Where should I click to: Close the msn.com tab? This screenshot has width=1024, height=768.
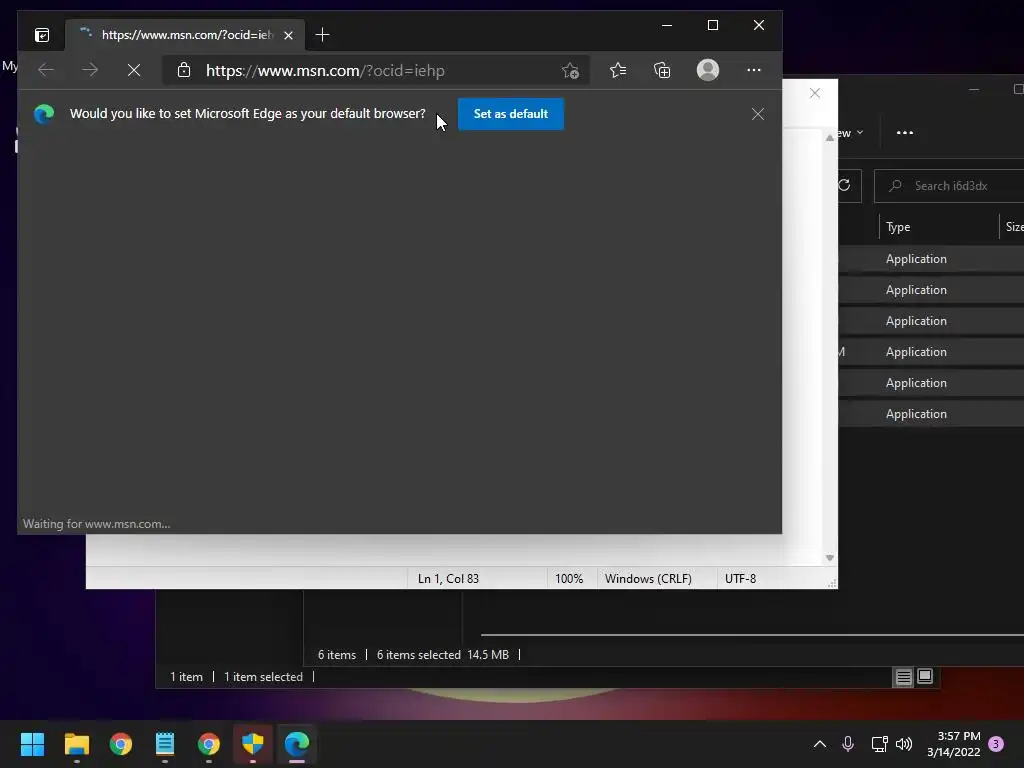pos(288,35)
